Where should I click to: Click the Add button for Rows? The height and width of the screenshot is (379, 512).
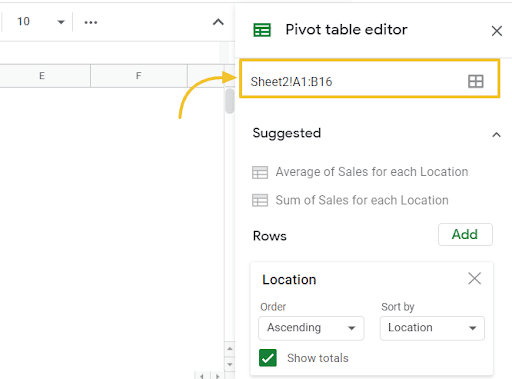tap(465, 234)
